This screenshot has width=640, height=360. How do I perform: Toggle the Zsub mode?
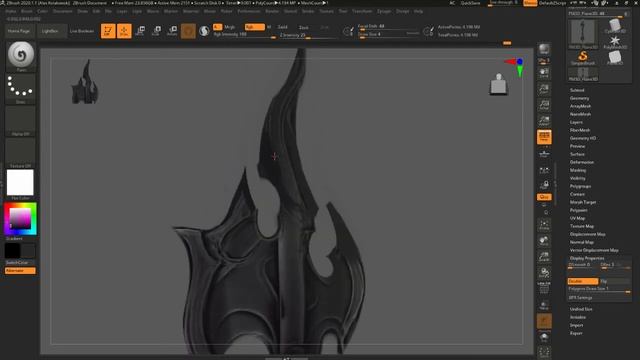[303, 27]
